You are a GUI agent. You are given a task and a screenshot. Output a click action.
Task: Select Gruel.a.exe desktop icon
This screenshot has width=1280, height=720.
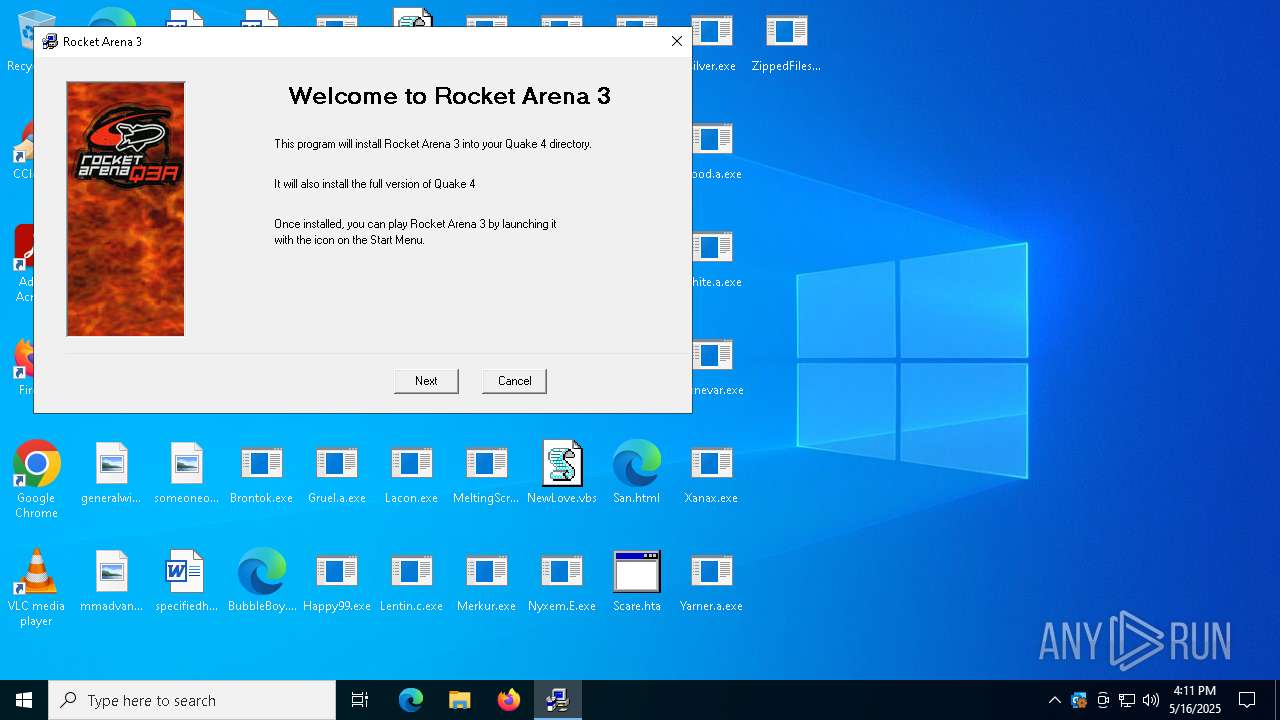(336, 473)
